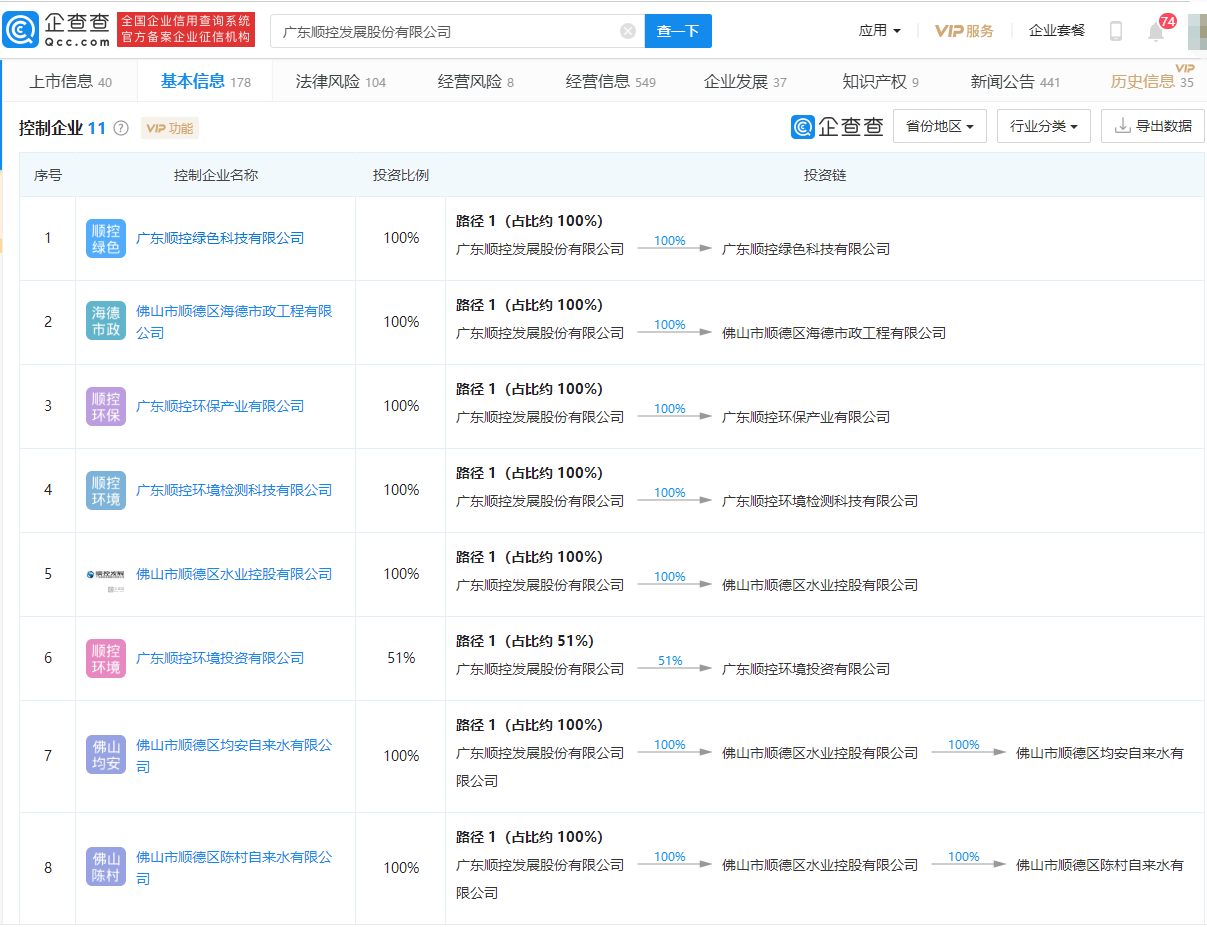Image resolution: width=1207 pixels, height=927 pixels.
Task: Click the 顺控环境 logo in row 4
Action: point(106,490)
